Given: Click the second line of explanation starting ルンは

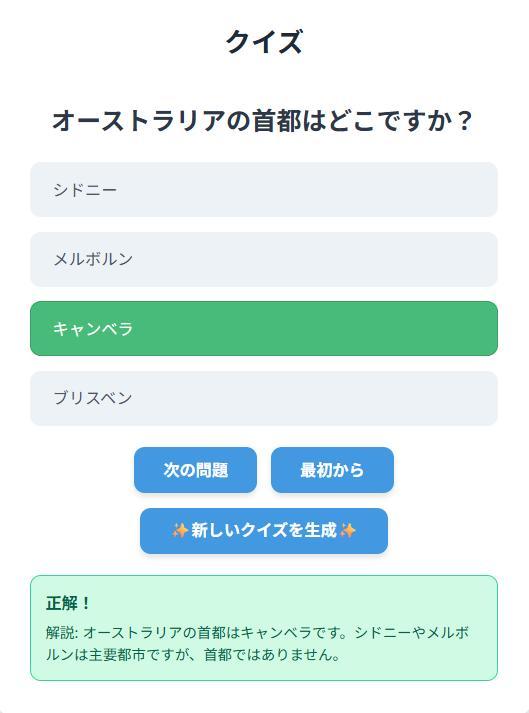Looking at the screenshot, I should [x=193, y=655].
